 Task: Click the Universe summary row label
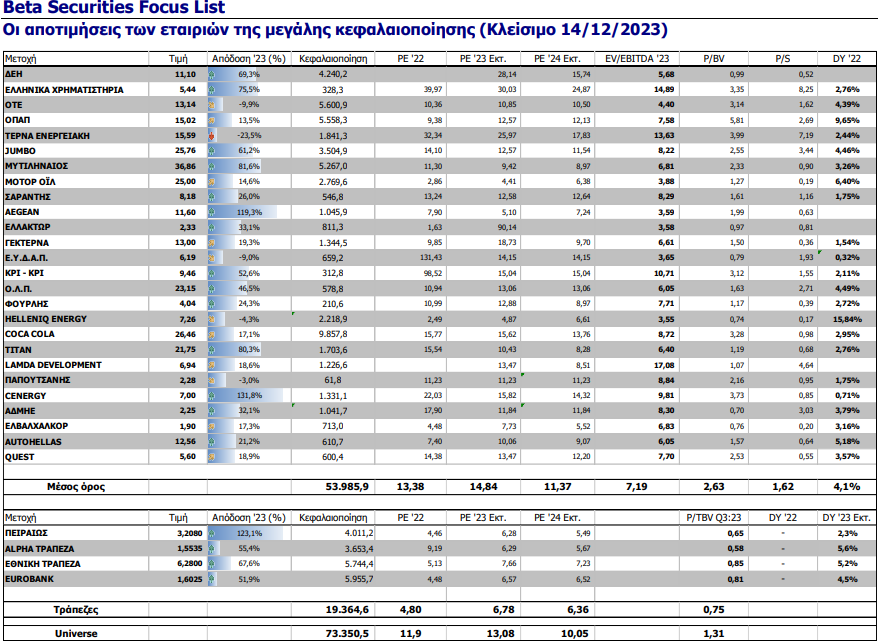point(74,633)
